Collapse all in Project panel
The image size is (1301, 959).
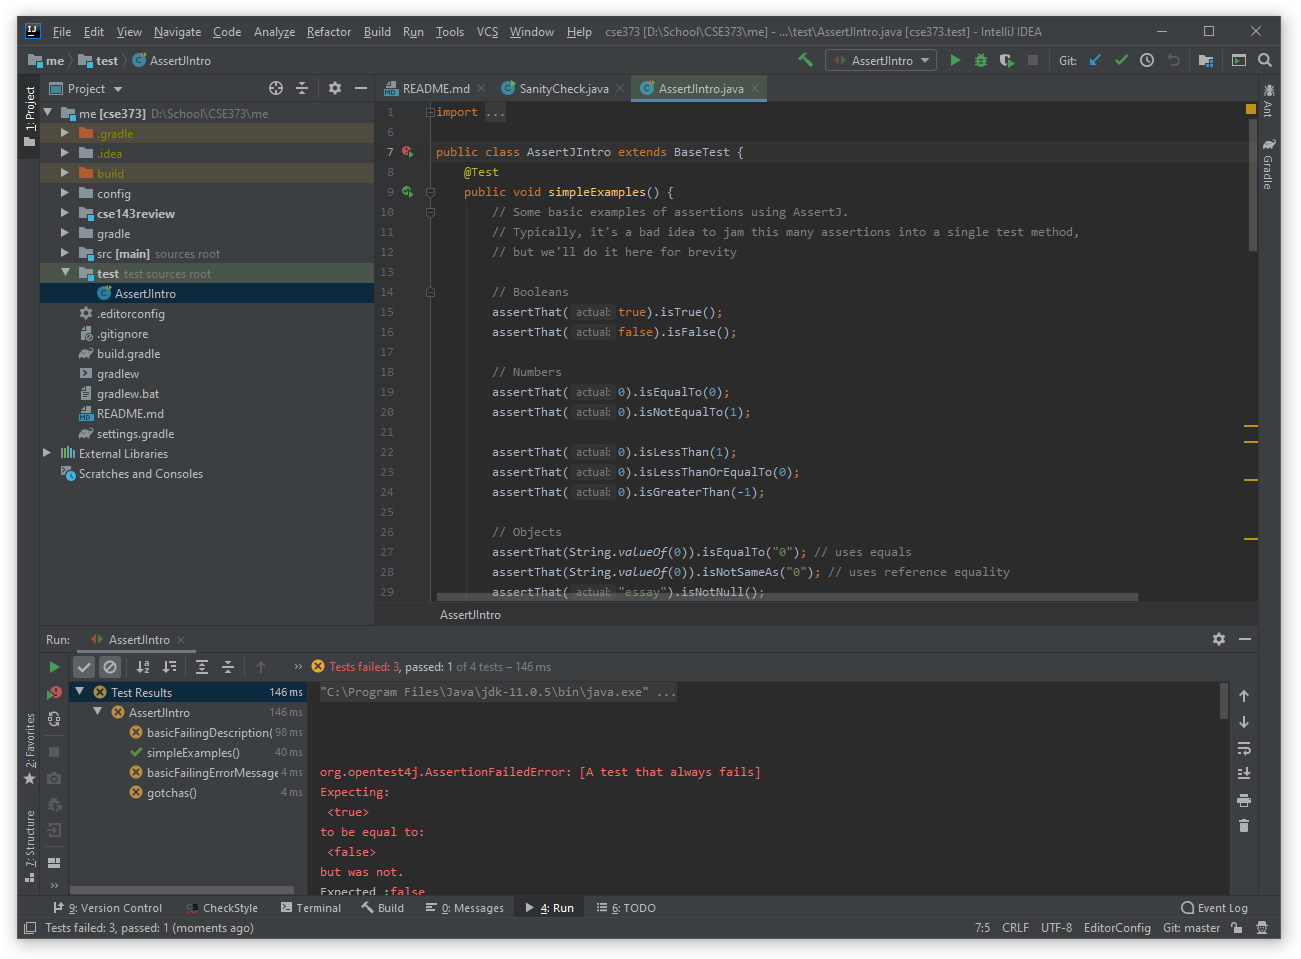pos(302,88)
